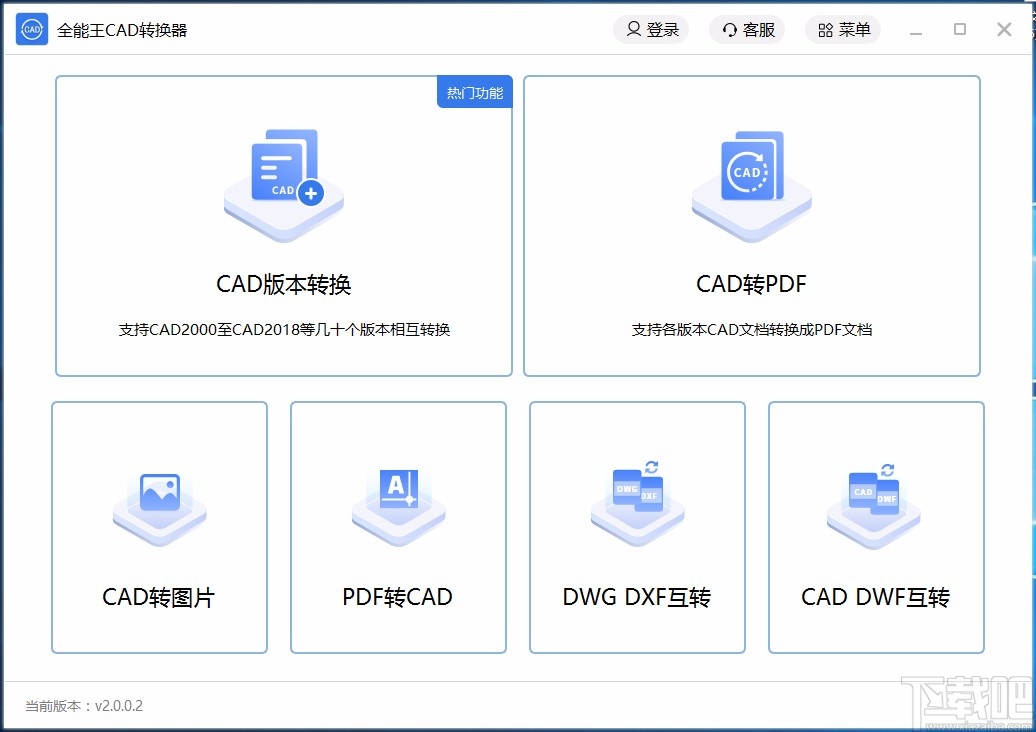Open the PDF转CAD card
Screen dimensions: 1036x732
click(397, 528)
